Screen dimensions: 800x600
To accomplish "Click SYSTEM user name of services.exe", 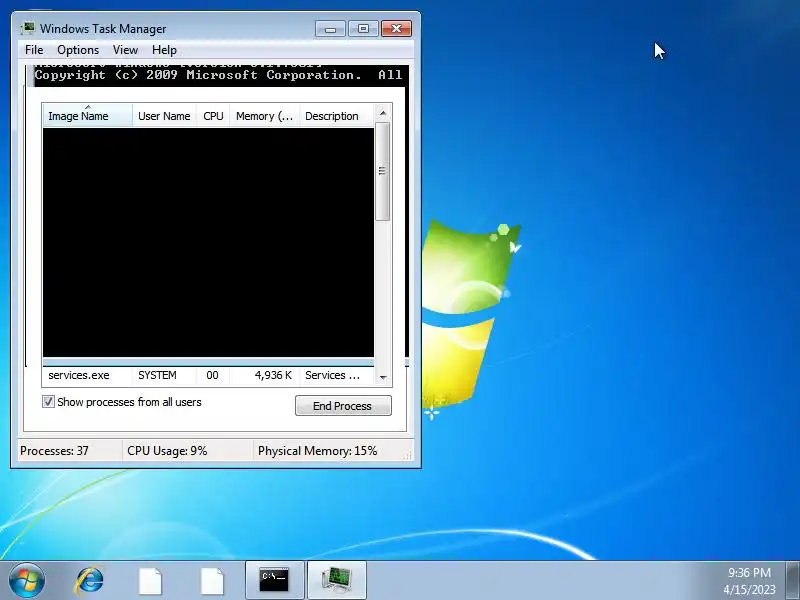I will 157,376.
